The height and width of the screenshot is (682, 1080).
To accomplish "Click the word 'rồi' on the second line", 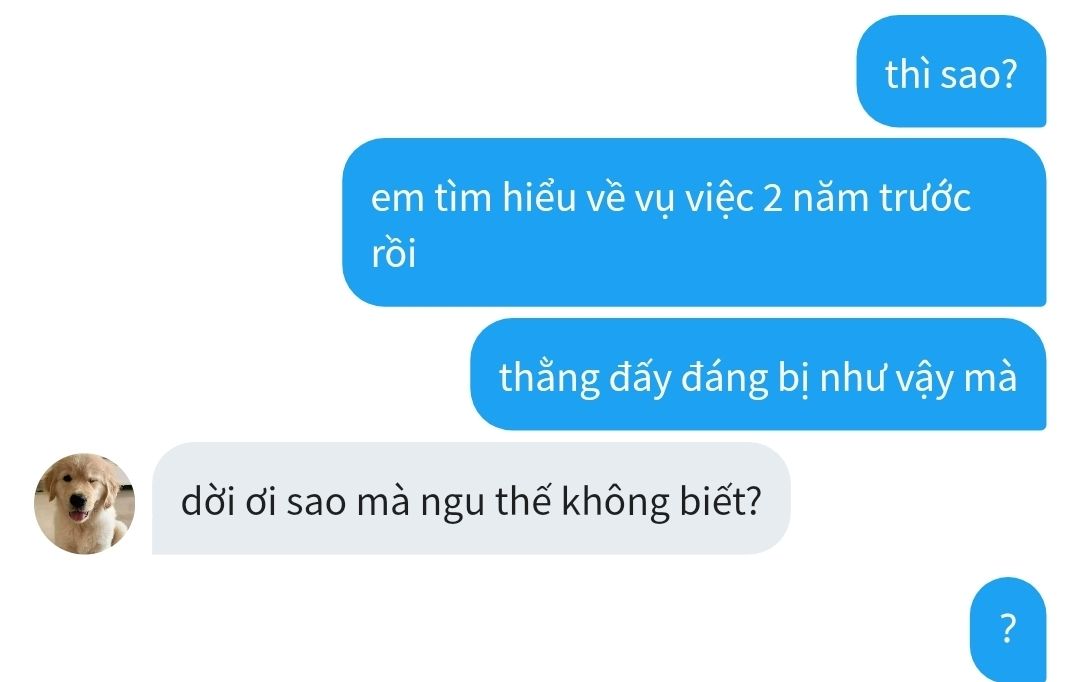I will tap(393, 254).
